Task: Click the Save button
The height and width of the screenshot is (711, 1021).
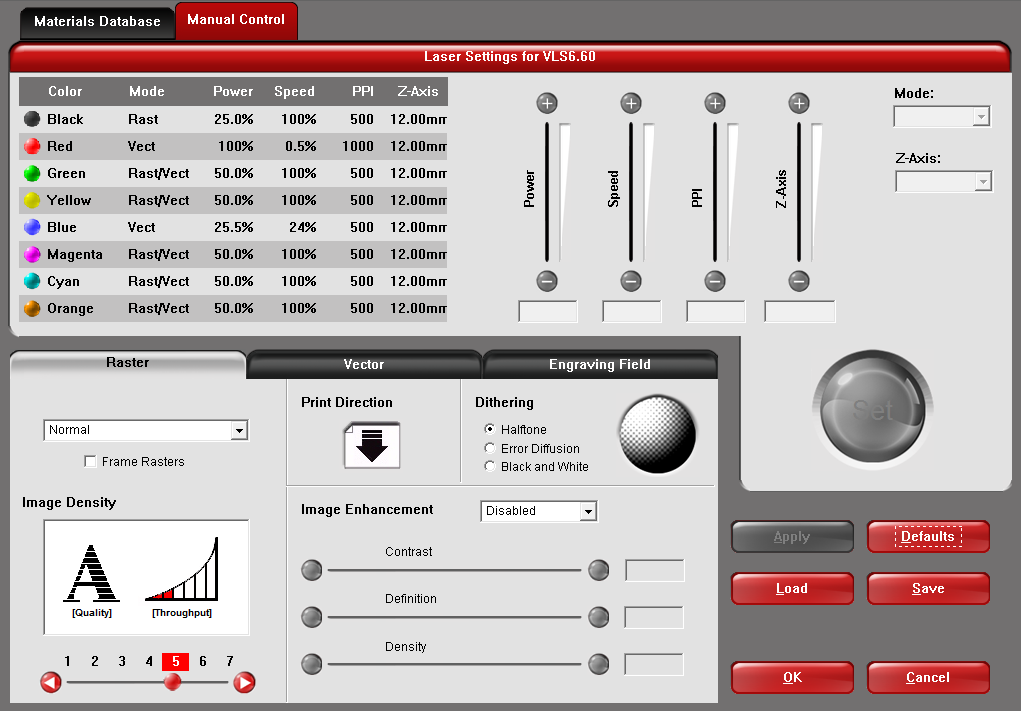Action: click(928, 589)
